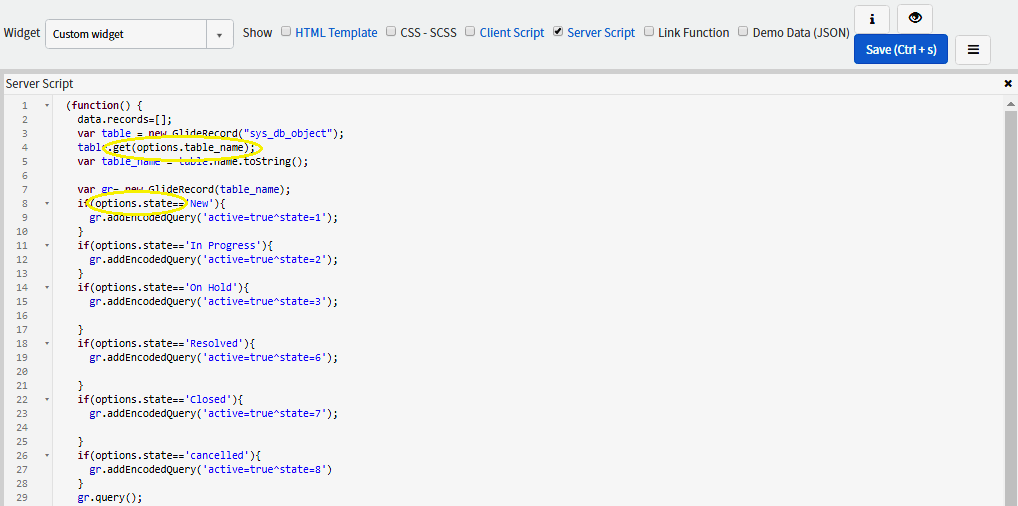Image resolution: width=1018 pixels, height=506 pixels.
Task: Open the HTML Template link
Action: (336, 33)
